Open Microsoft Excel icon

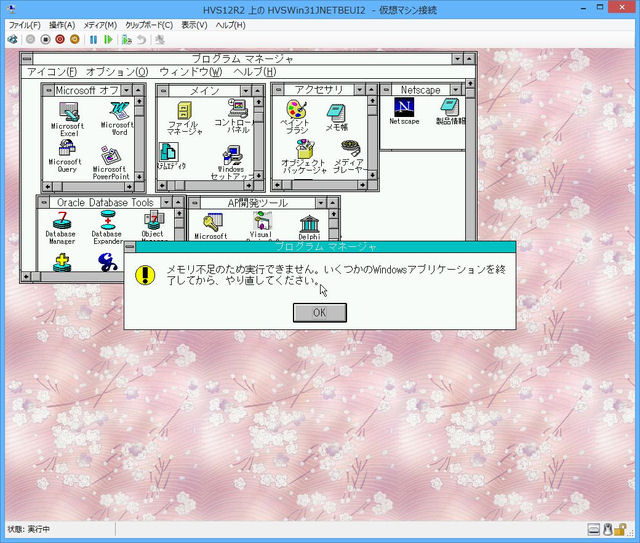click(x=68, y=119)
